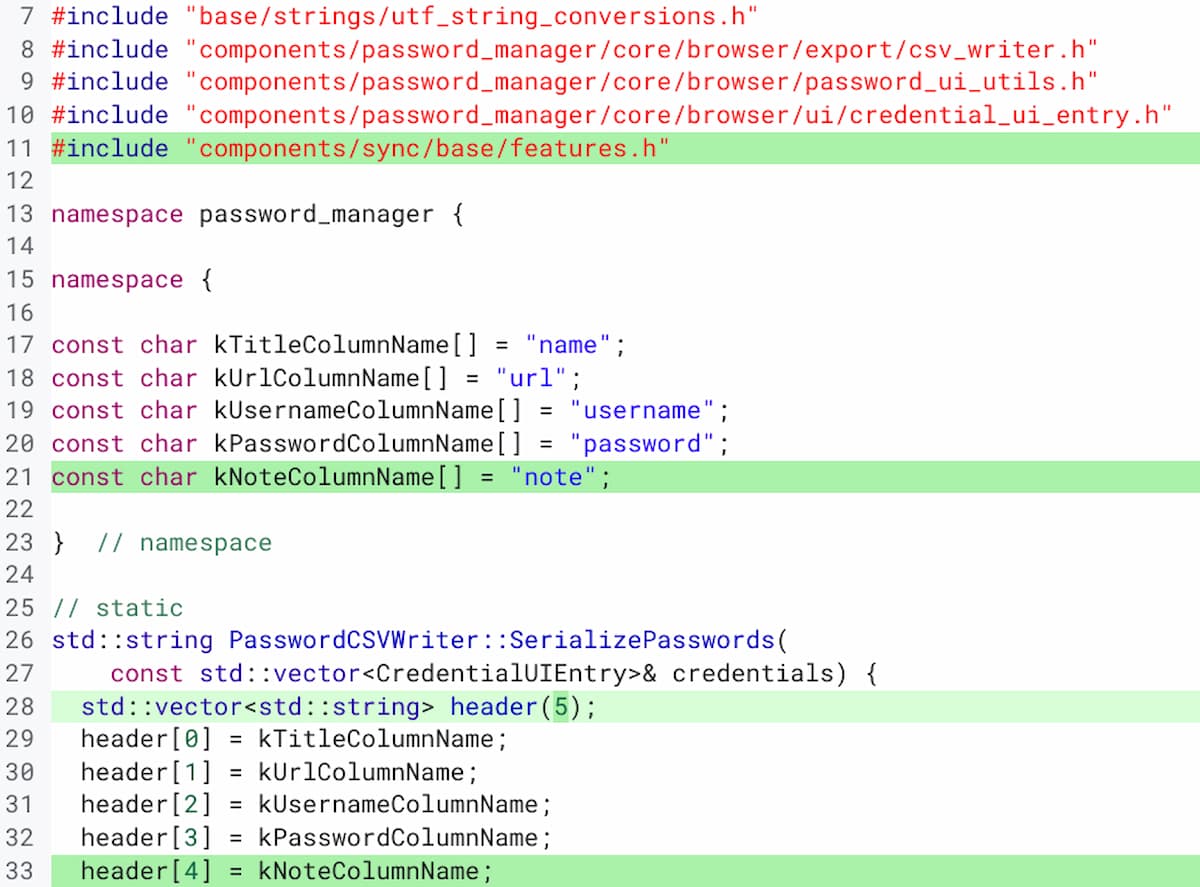Click the highlighted 5 in header(5)

tap(560, 708)
